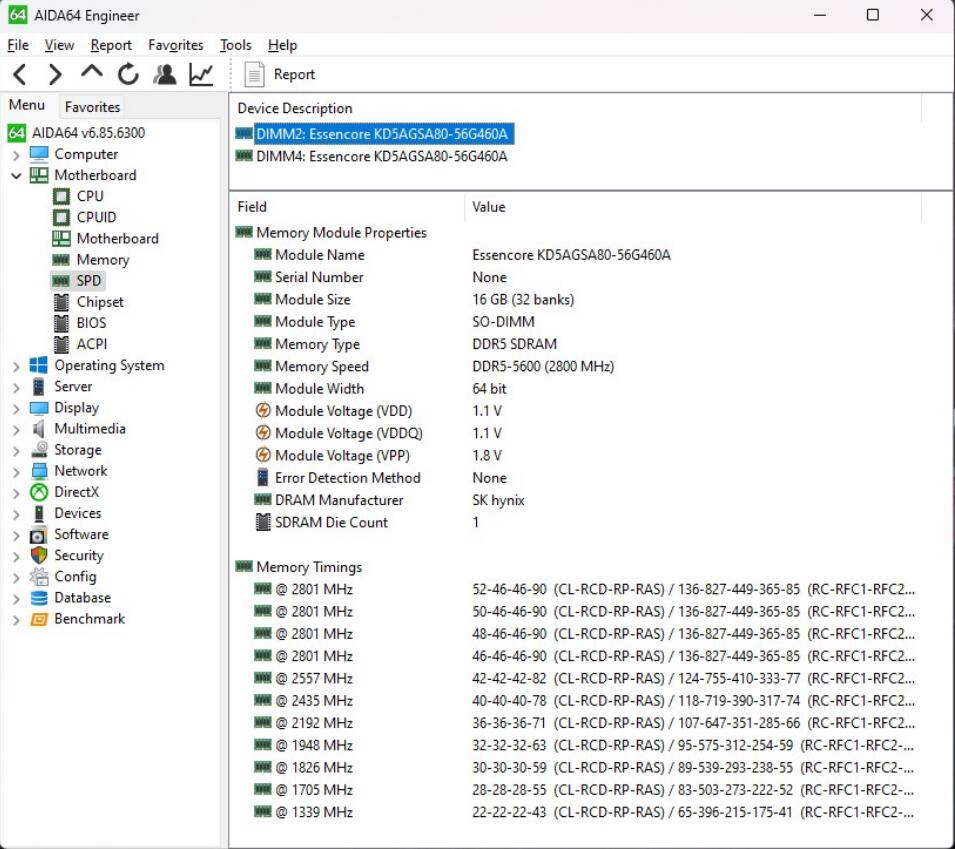The image size is (955, 849).
Task: Click the ACPI chip icon in the tree
Action: 61,344
